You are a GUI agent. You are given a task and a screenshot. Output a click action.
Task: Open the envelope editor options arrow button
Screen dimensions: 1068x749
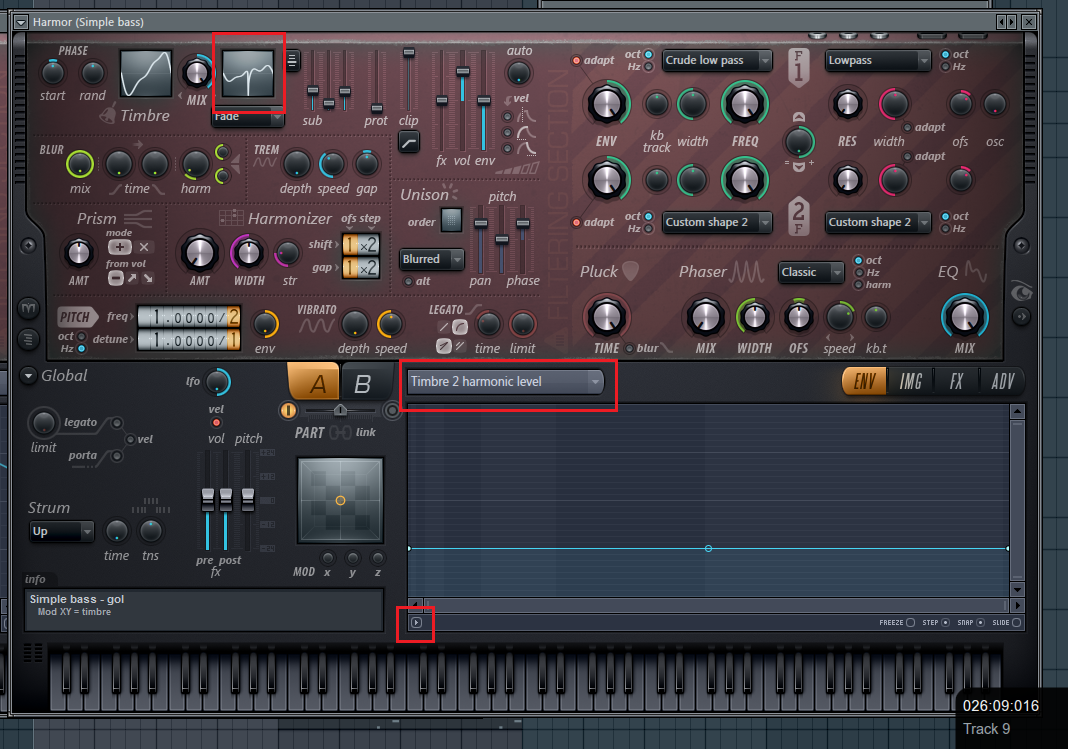416,622
